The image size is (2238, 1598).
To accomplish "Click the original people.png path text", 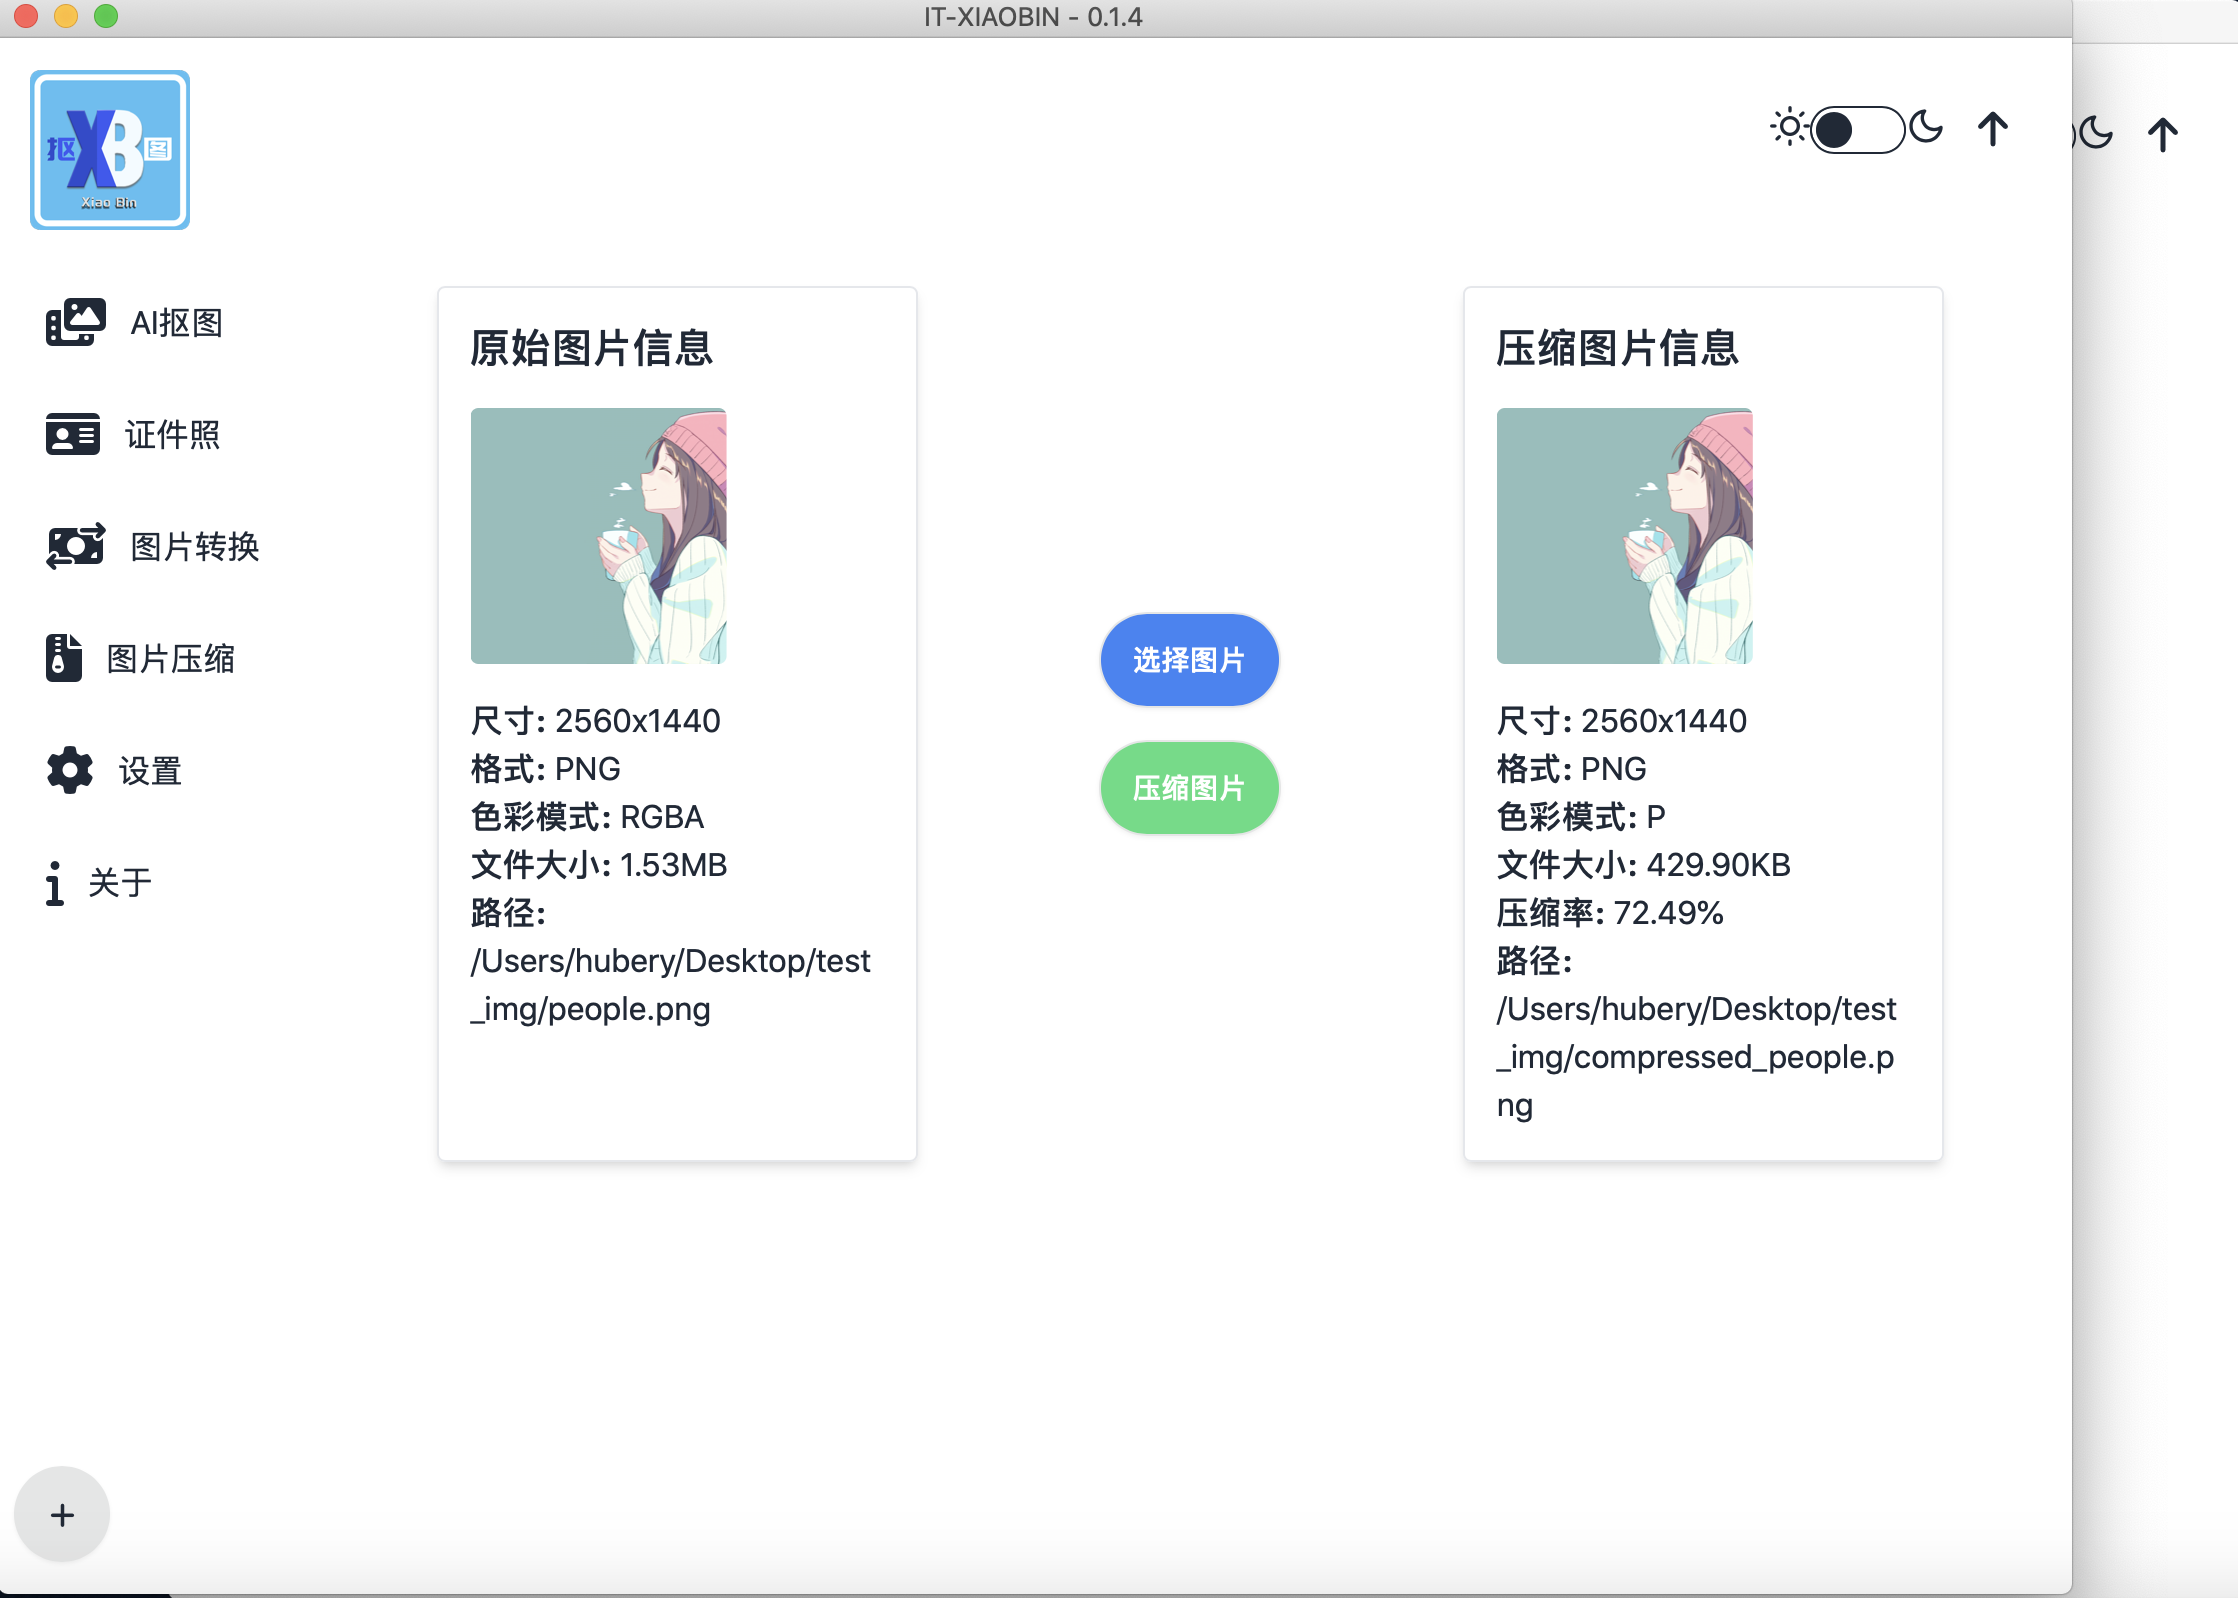I will (671, 984).
